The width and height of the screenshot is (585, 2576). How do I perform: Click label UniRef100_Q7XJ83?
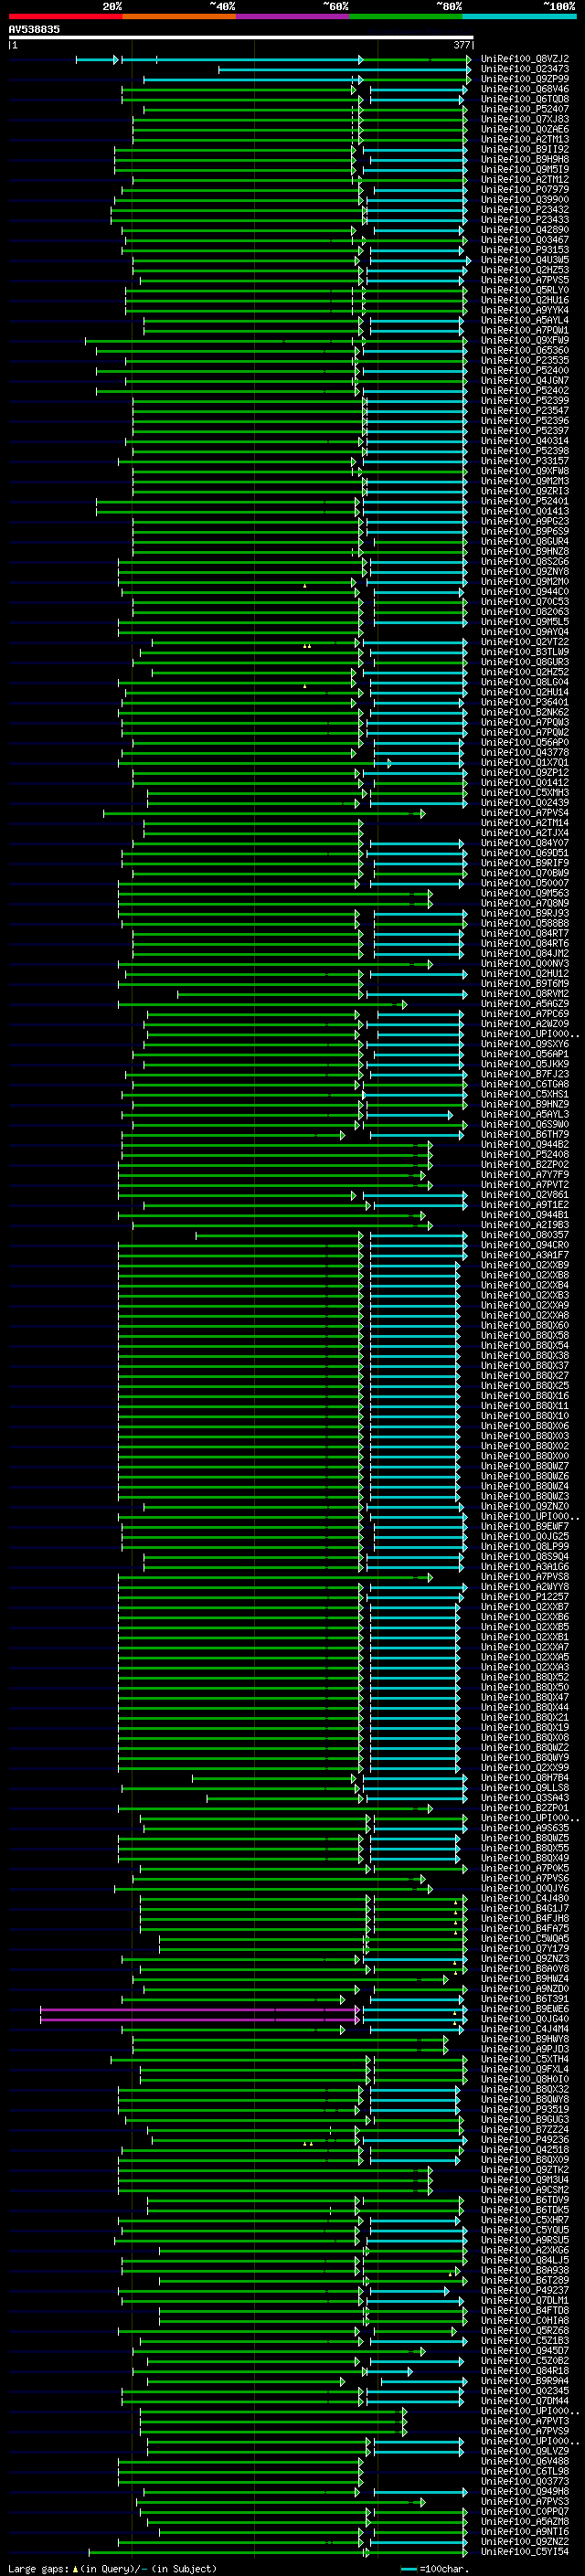point(525,119)
